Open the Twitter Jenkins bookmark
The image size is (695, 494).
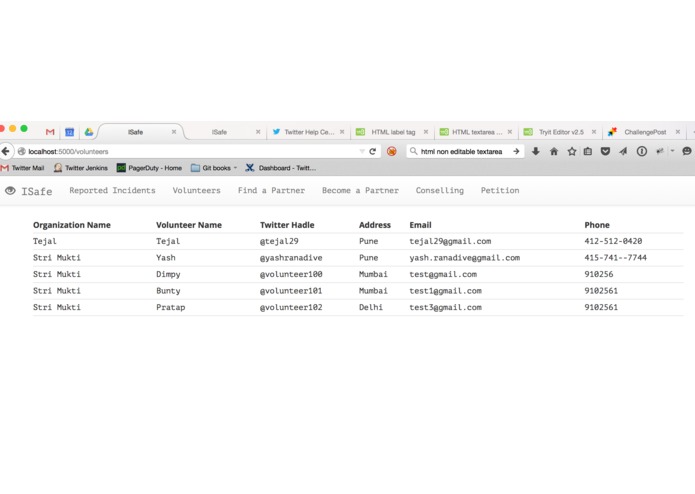[x=81, y=168]
